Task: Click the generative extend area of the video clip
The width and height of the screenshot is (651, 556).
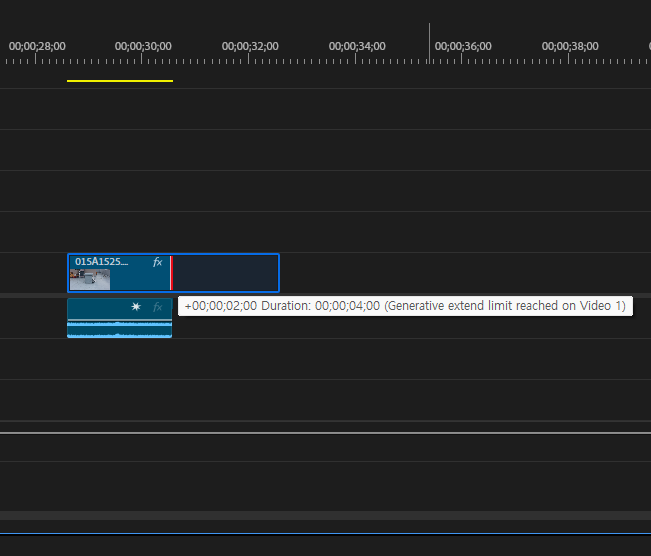Action: coord(225,273)
